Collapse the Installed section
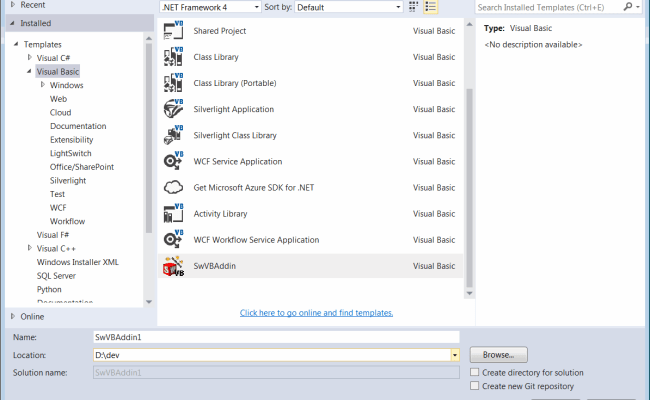Screen dimensions: 650x400 tap(12, 23)
